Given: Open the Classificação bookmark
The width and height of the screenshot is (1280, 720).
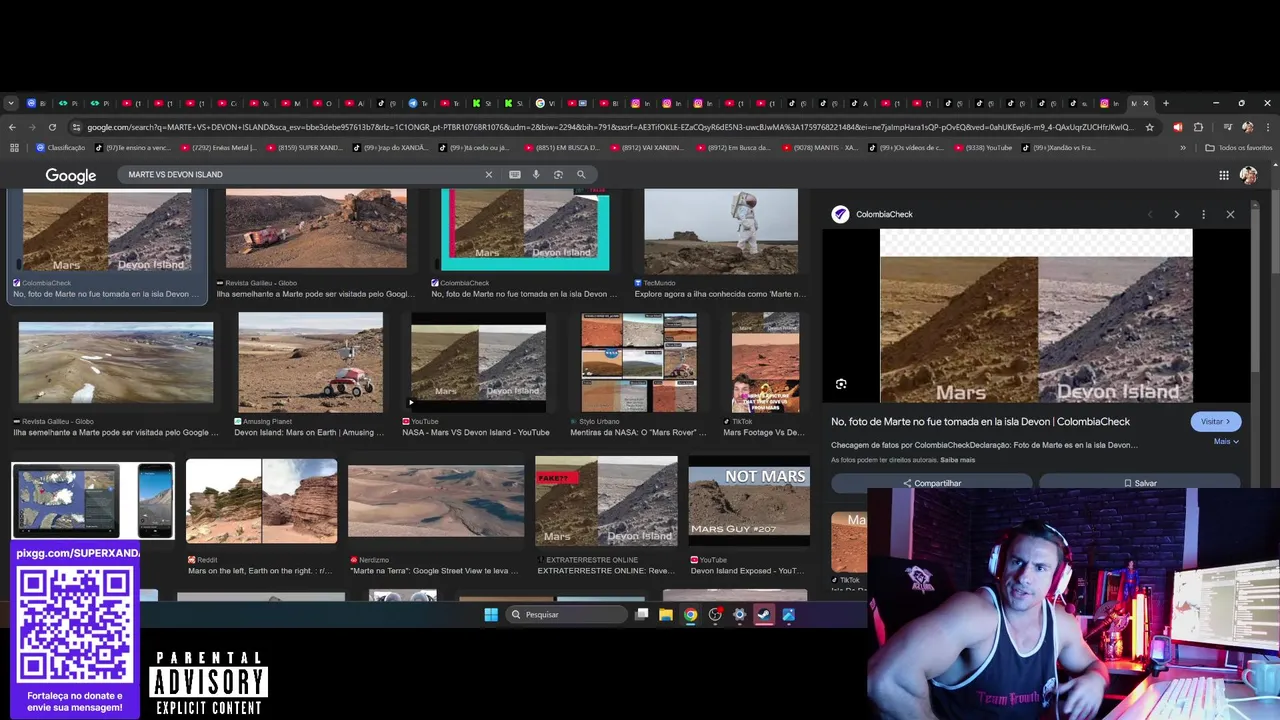Looking at the screenshot, I should click(x=61, y=148).
